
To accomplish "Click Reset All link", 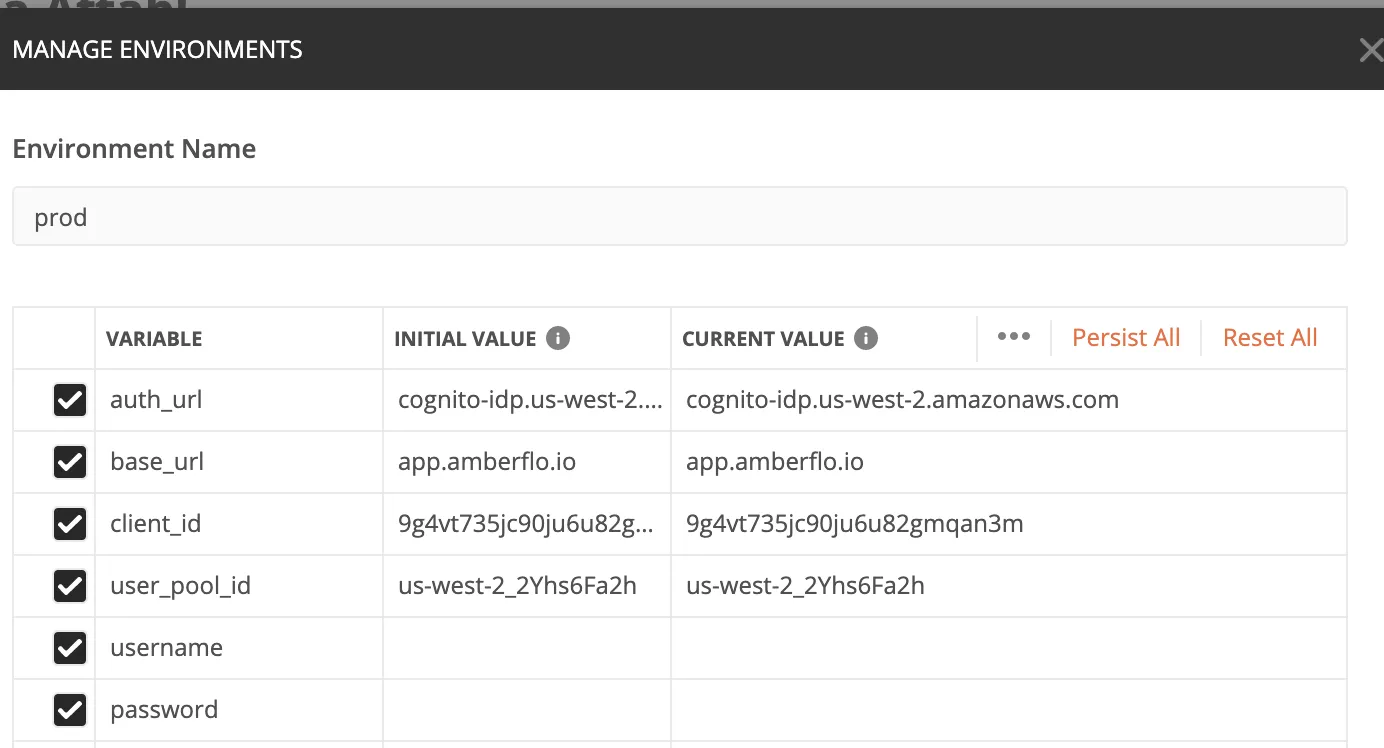I will [x=1270, y=338].
